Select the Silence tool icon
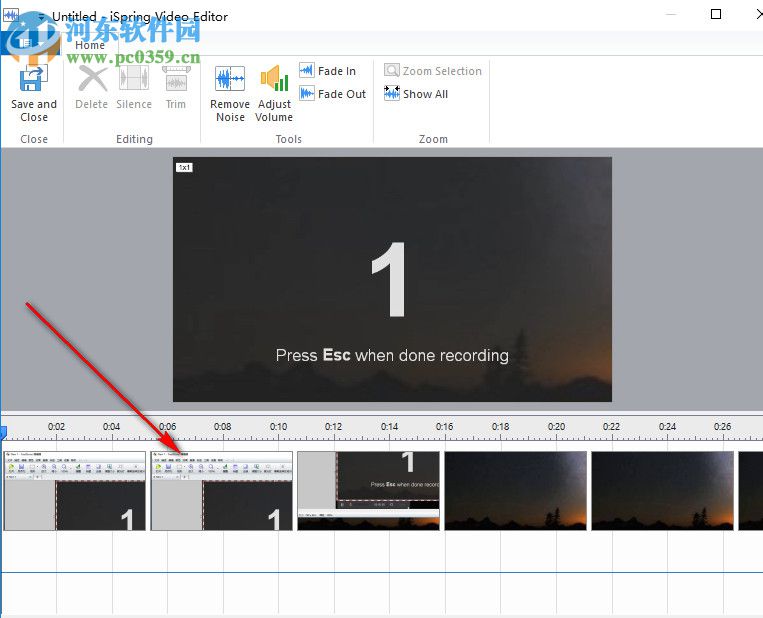The height and width of the screenshot is (618, 763). (x=134, y=78)
